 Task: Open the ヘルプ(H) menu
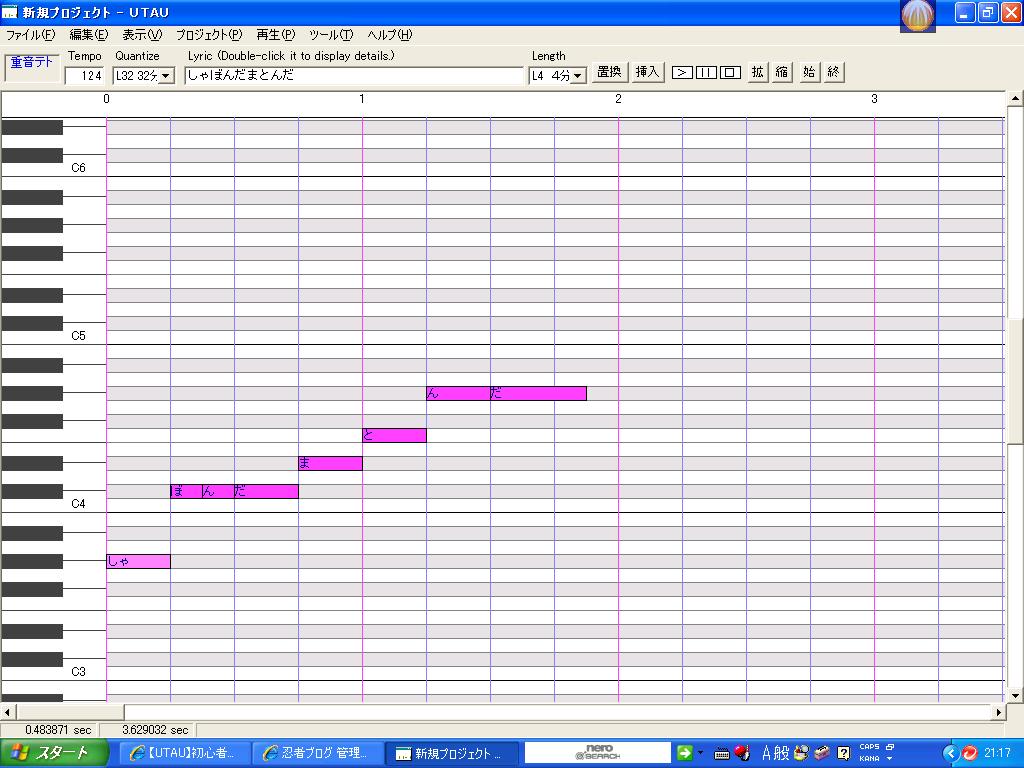pos(390,35)
